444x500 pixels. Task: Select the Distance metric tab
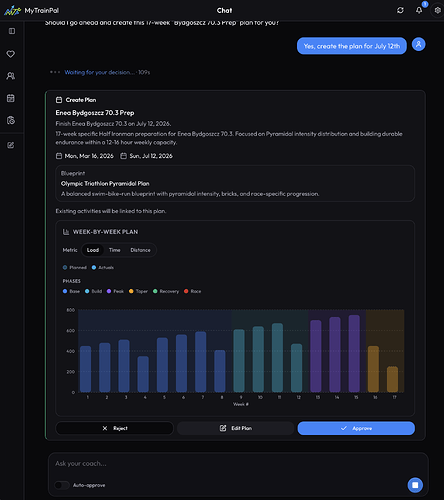point(140,250)
